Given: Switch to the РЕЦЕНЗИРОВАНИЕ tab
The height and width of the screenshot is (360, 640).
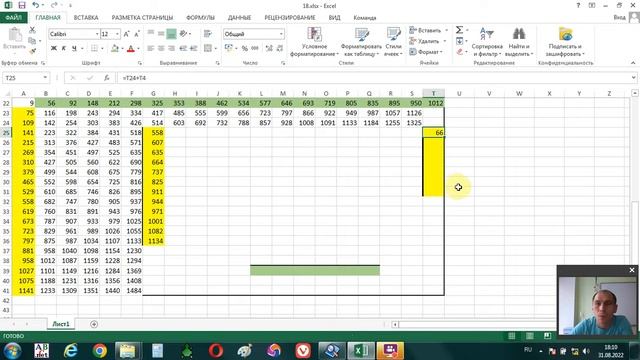Looking at the screenshot, I should pyautogui.click(x=290, y=18).
